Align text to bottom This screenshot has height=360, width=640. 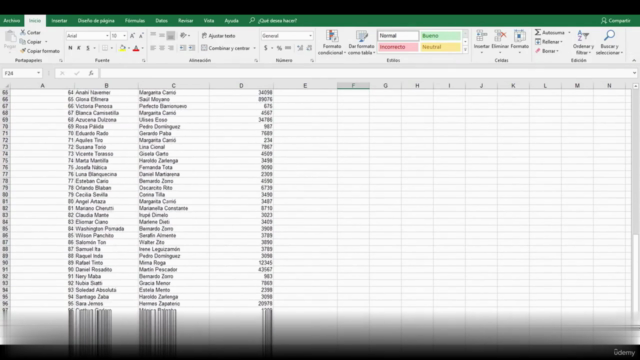171,36
